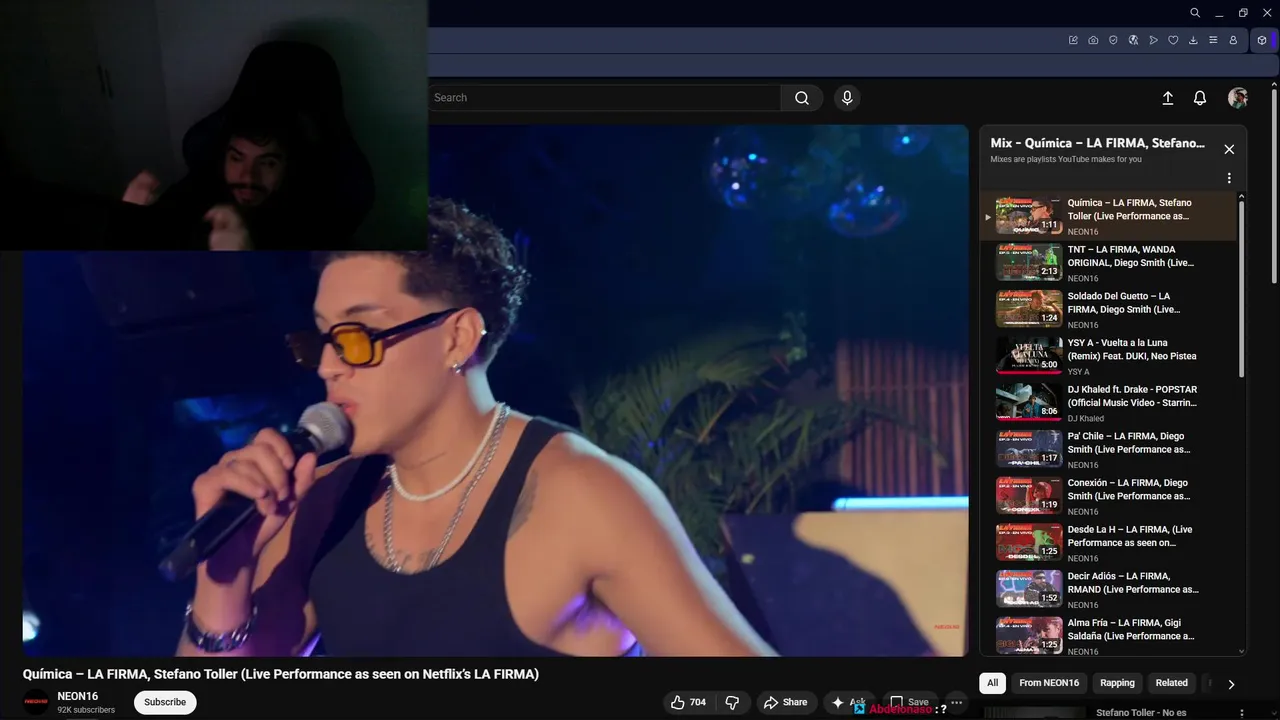The width and height of the screenshot is (1280, 720).
Task: Select the Related filter chip
Action: click(1172, 683)
